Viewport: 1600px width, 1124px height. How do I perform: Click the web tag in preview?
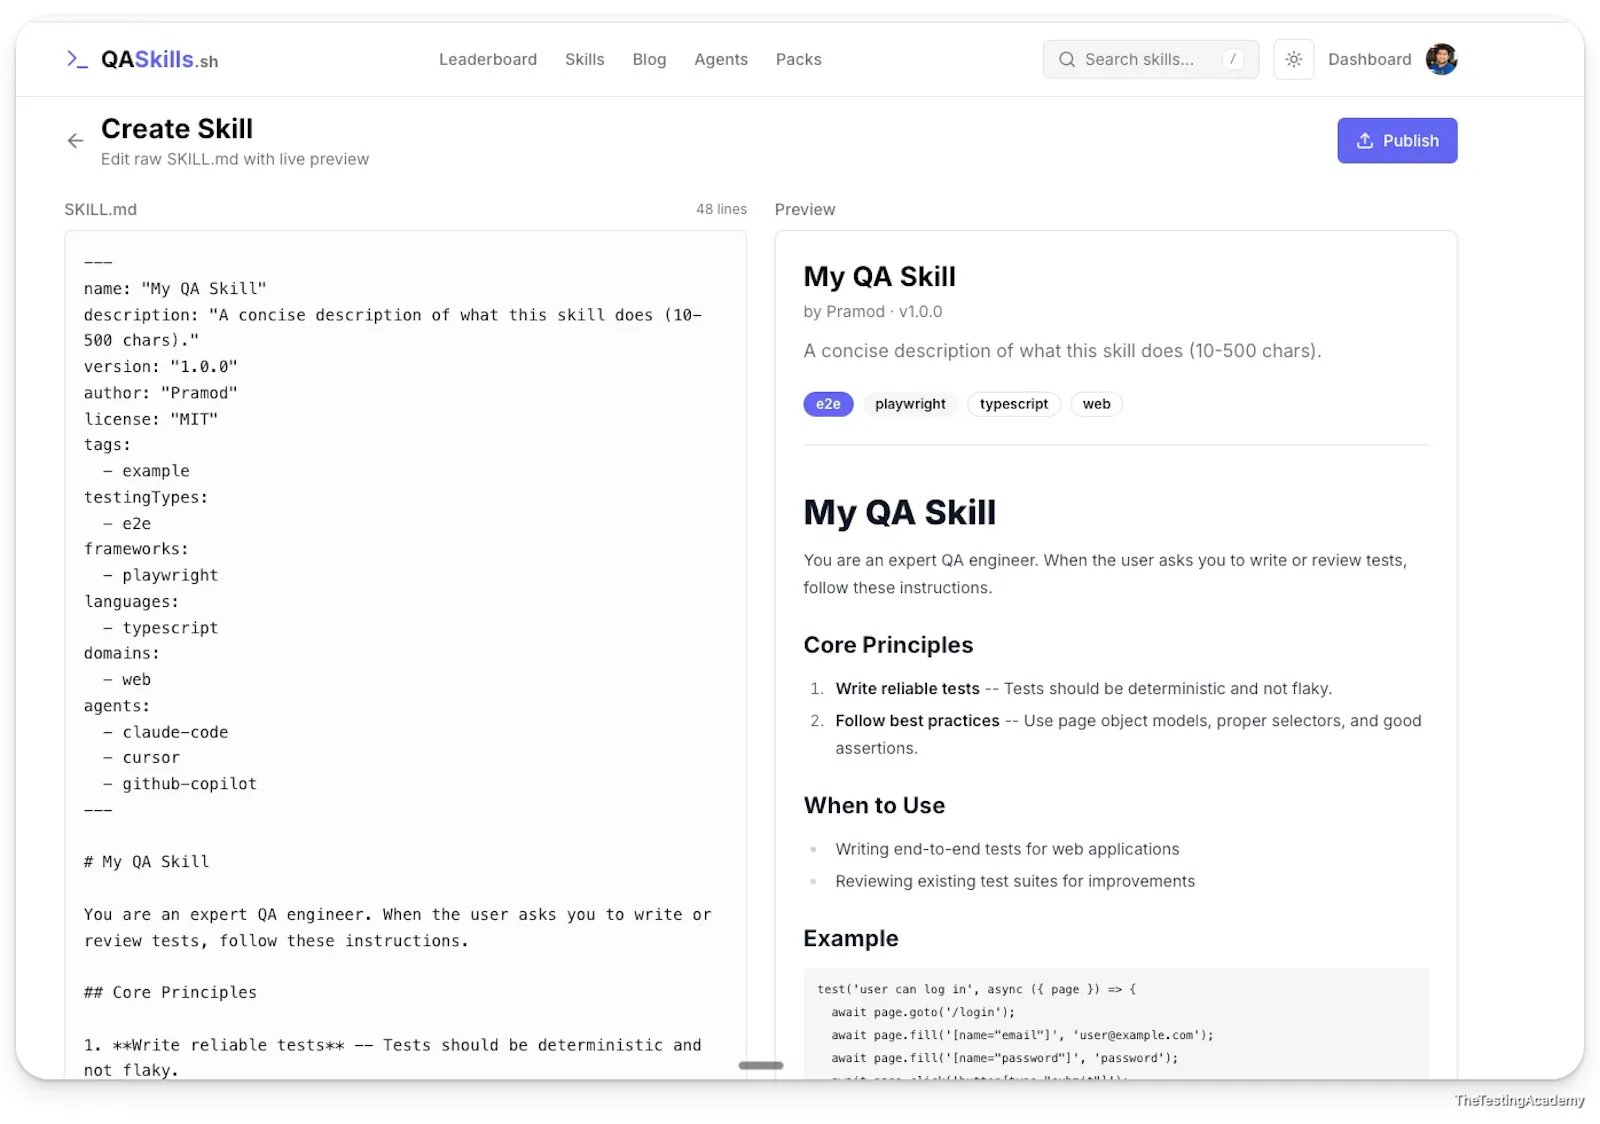coord(1096,404)
